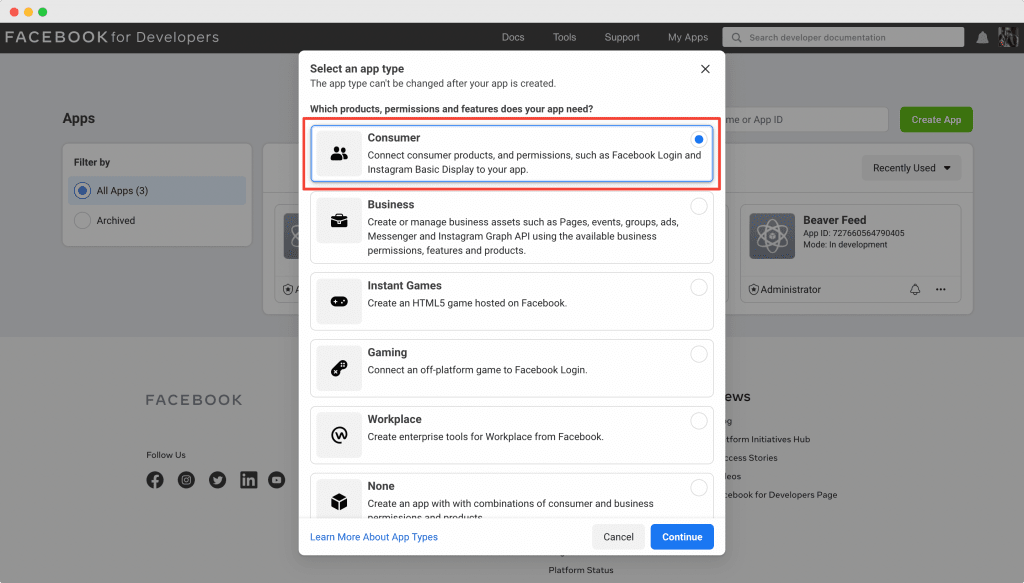Select the Gaming radio button
The width and height of the screenshot is (1024, 583).
tap(699, 354)
